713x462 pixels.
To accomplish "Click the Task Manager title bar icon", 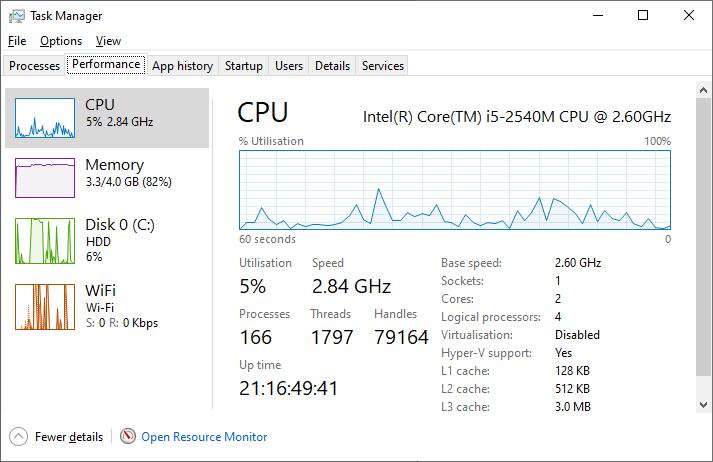I will [x=16, y=16].
